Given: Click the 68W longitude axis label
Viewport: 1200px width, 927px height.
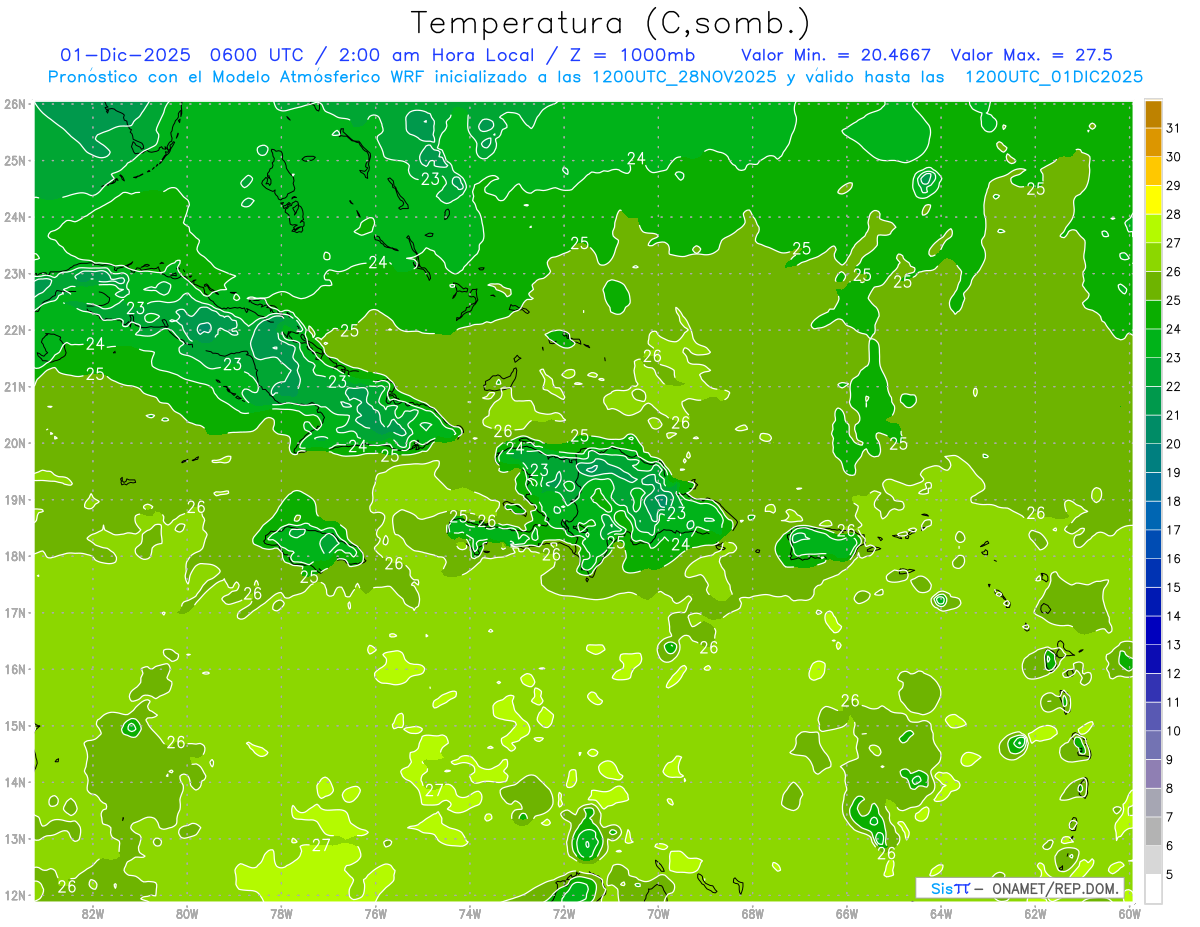Looking at the screenshot, I should click(x=753, y=913).
